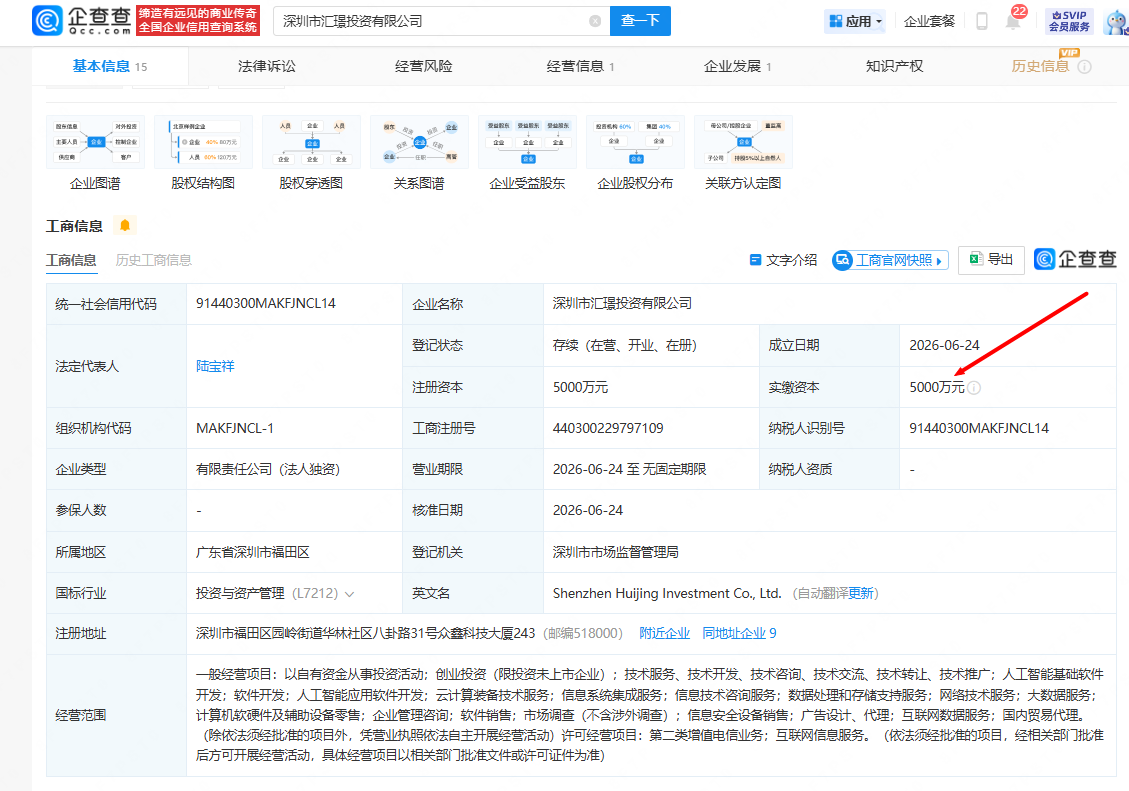The image size is (1129, 791).
Task: Click the 导出 export button
Action: tap(991, 259)
